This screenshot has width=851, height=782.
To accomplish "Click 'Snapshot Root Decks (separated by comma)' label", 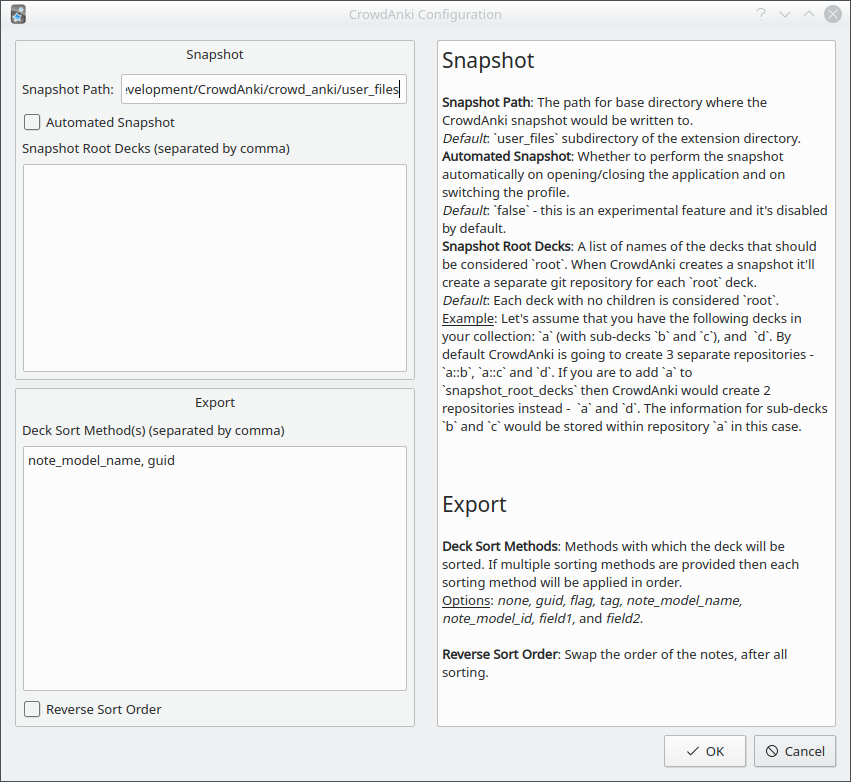I will pos(156,149).
